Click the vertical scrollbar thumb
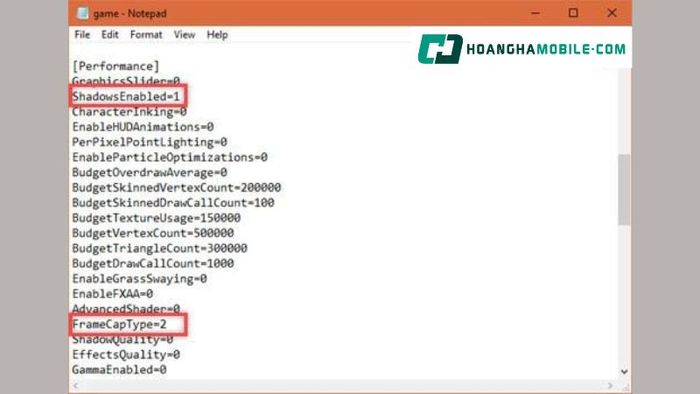 click(x=624, y=190)
